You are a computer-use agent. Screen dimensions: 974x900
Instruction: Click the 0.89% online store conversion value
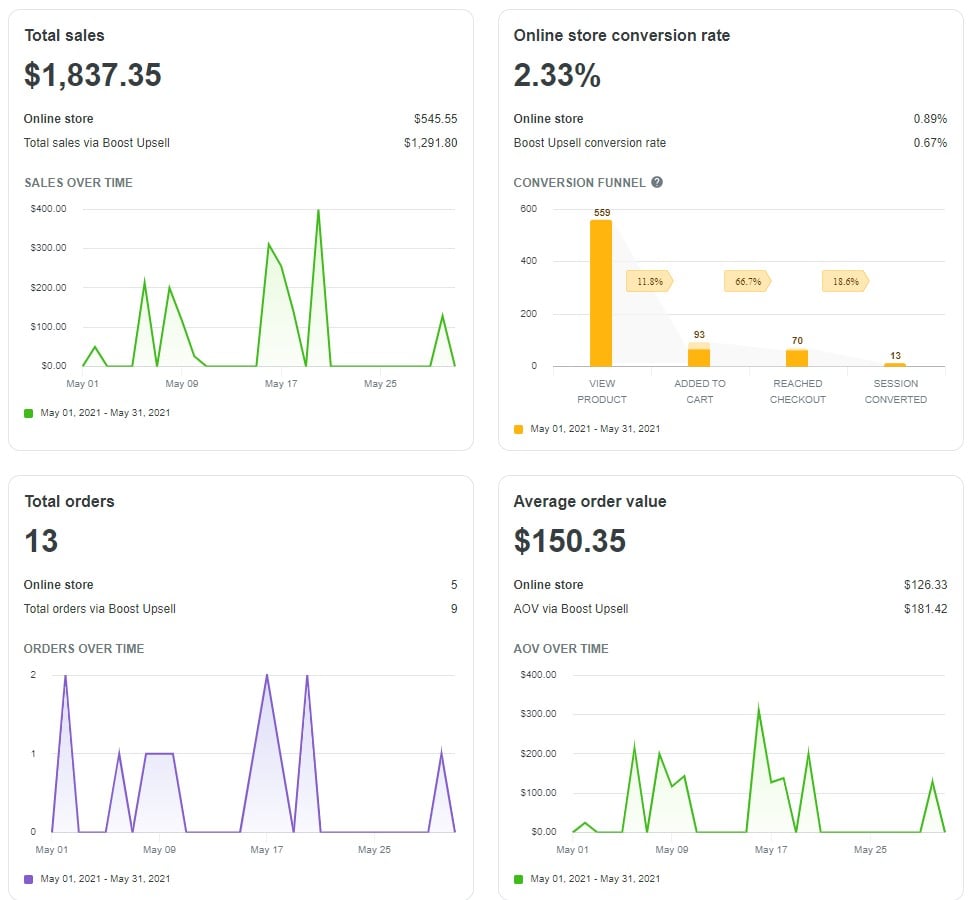coord(930,119)
